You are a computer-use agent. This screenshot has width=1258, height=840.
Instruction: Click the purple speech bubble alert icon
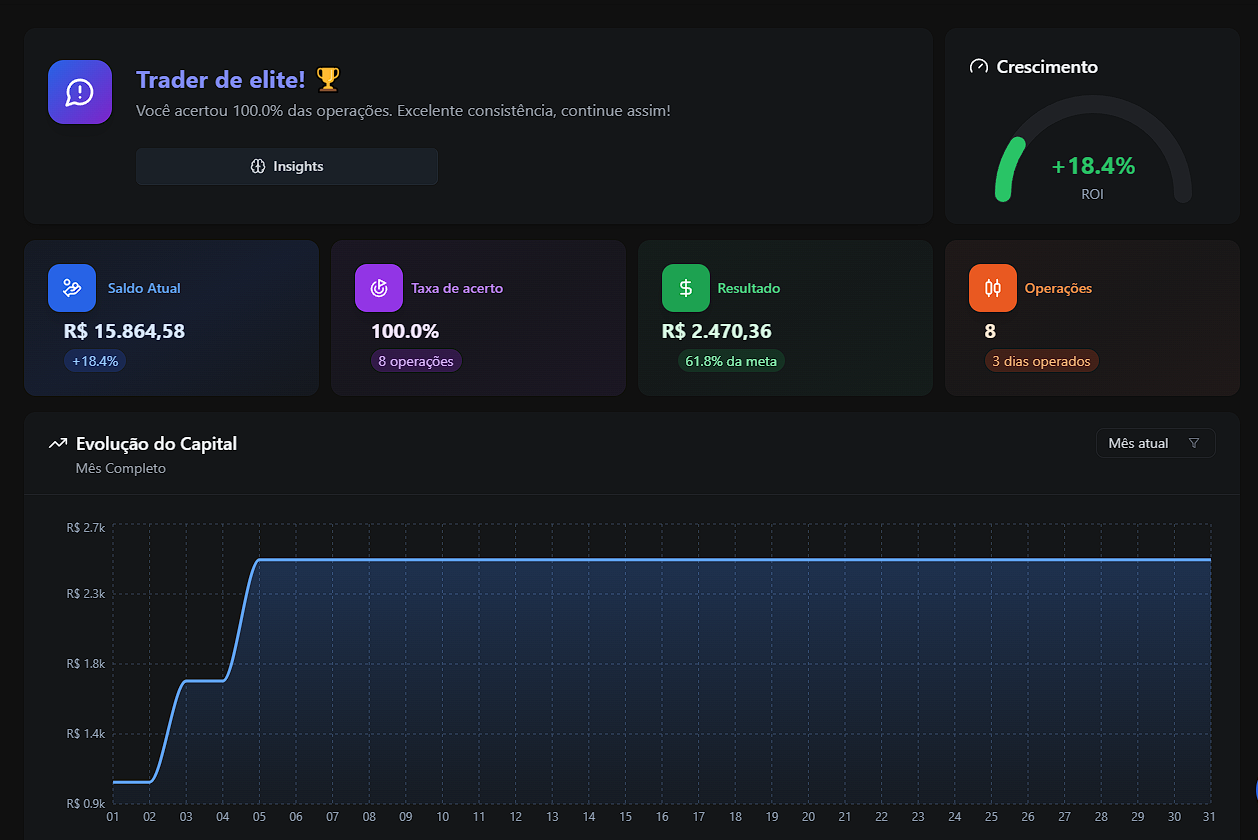[x=79, y=91]
